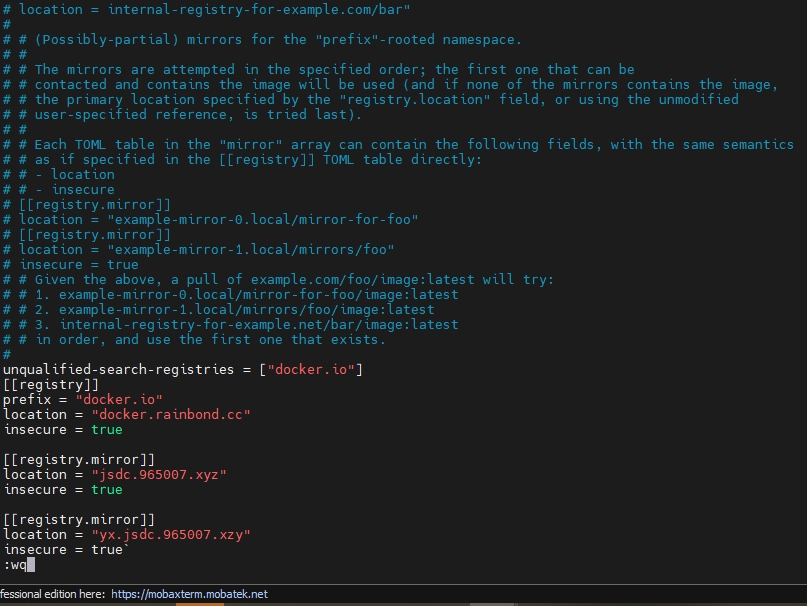Click the first uncommented [[registry.mirror]] header

pyautogui.click(x=79, y=459)
